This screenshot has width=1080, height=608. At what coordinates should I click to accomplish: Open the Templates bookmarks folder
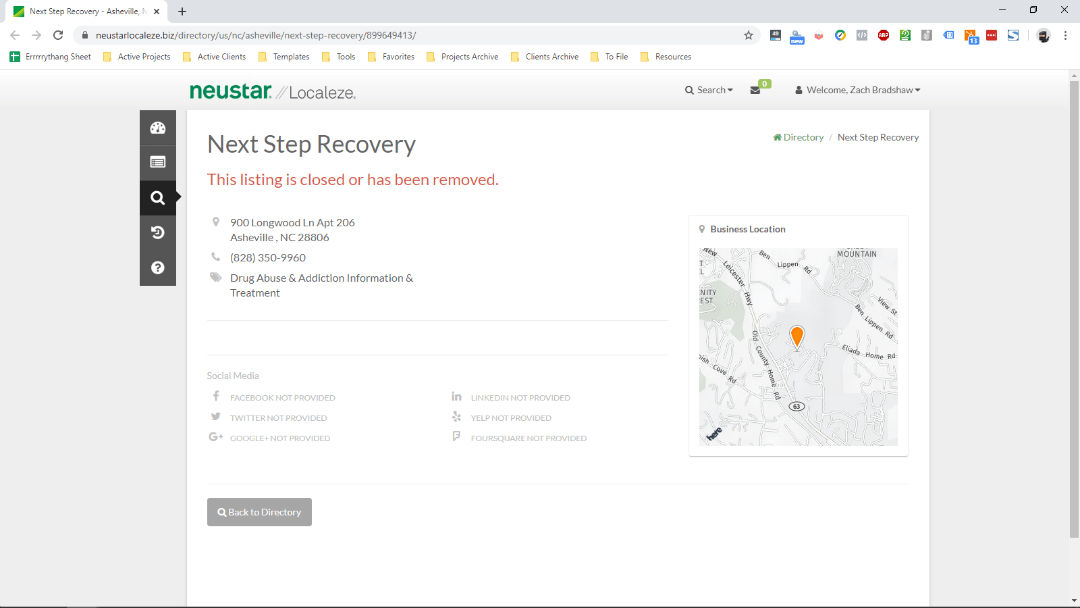284,56
